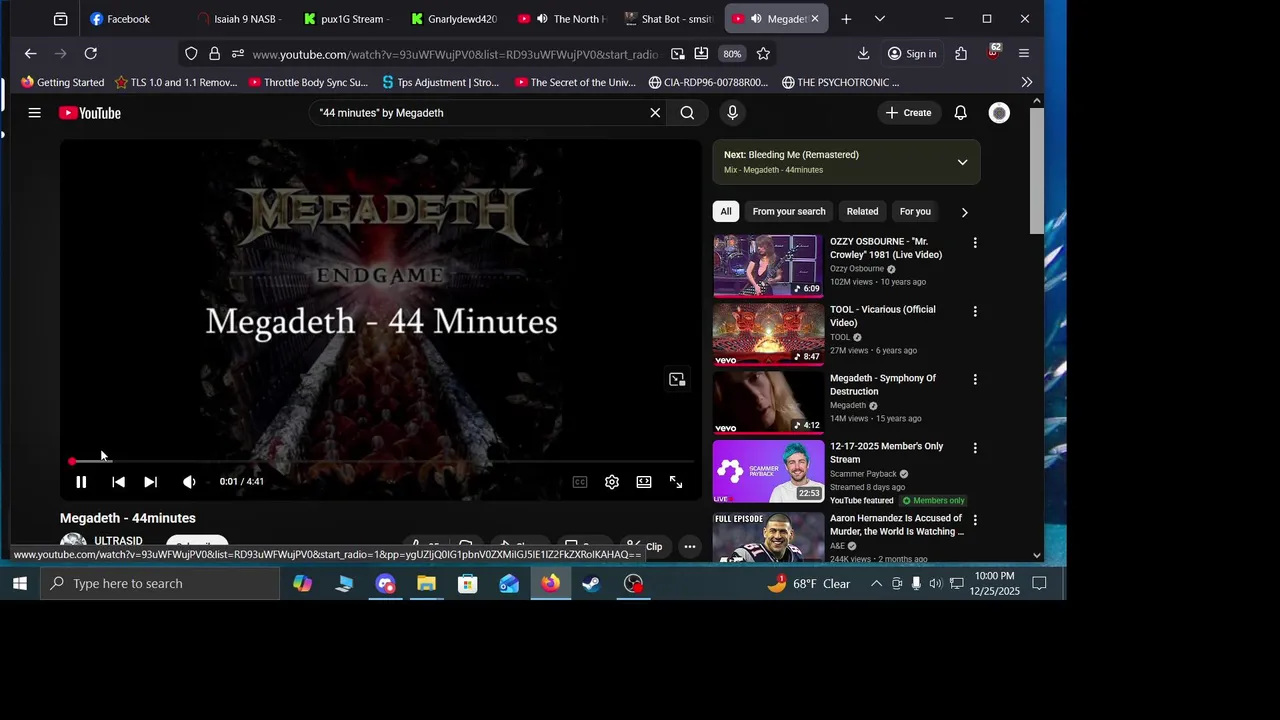Submit search with the magnifier button
Screen dimensions: 1280x720
[687, 113]
